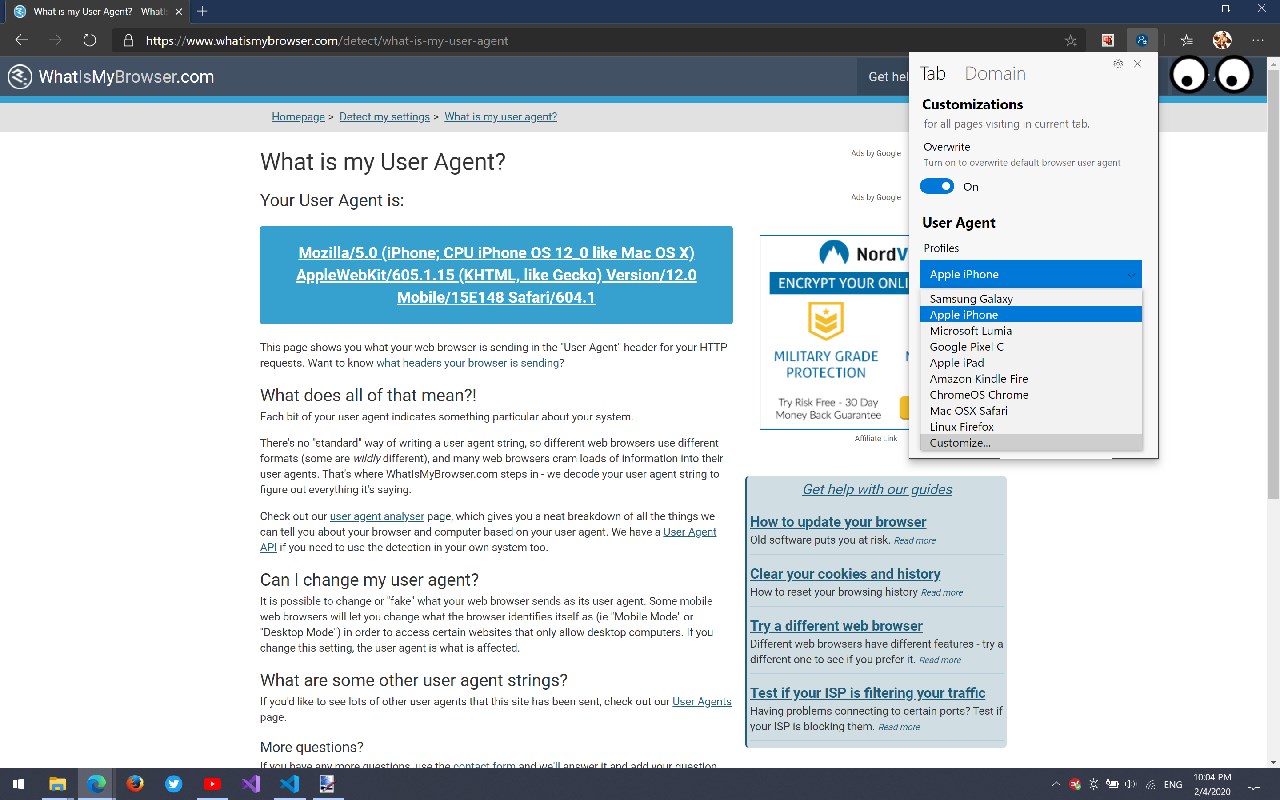The height and width of the screenshot is (800, 1280).
Task: Click the browser back arrow
Action: [x=21, y=41]
